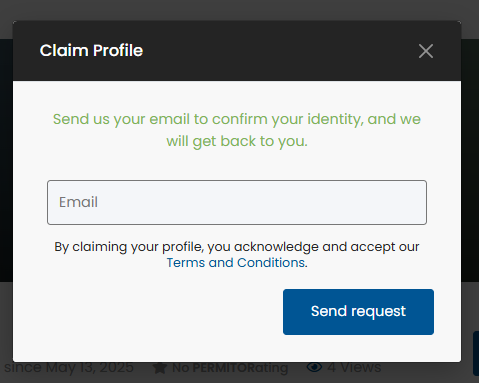Click the star icon beside No PERMITORating
The width and height of the screenshot is (479, 383).
[x=160, y=368]
